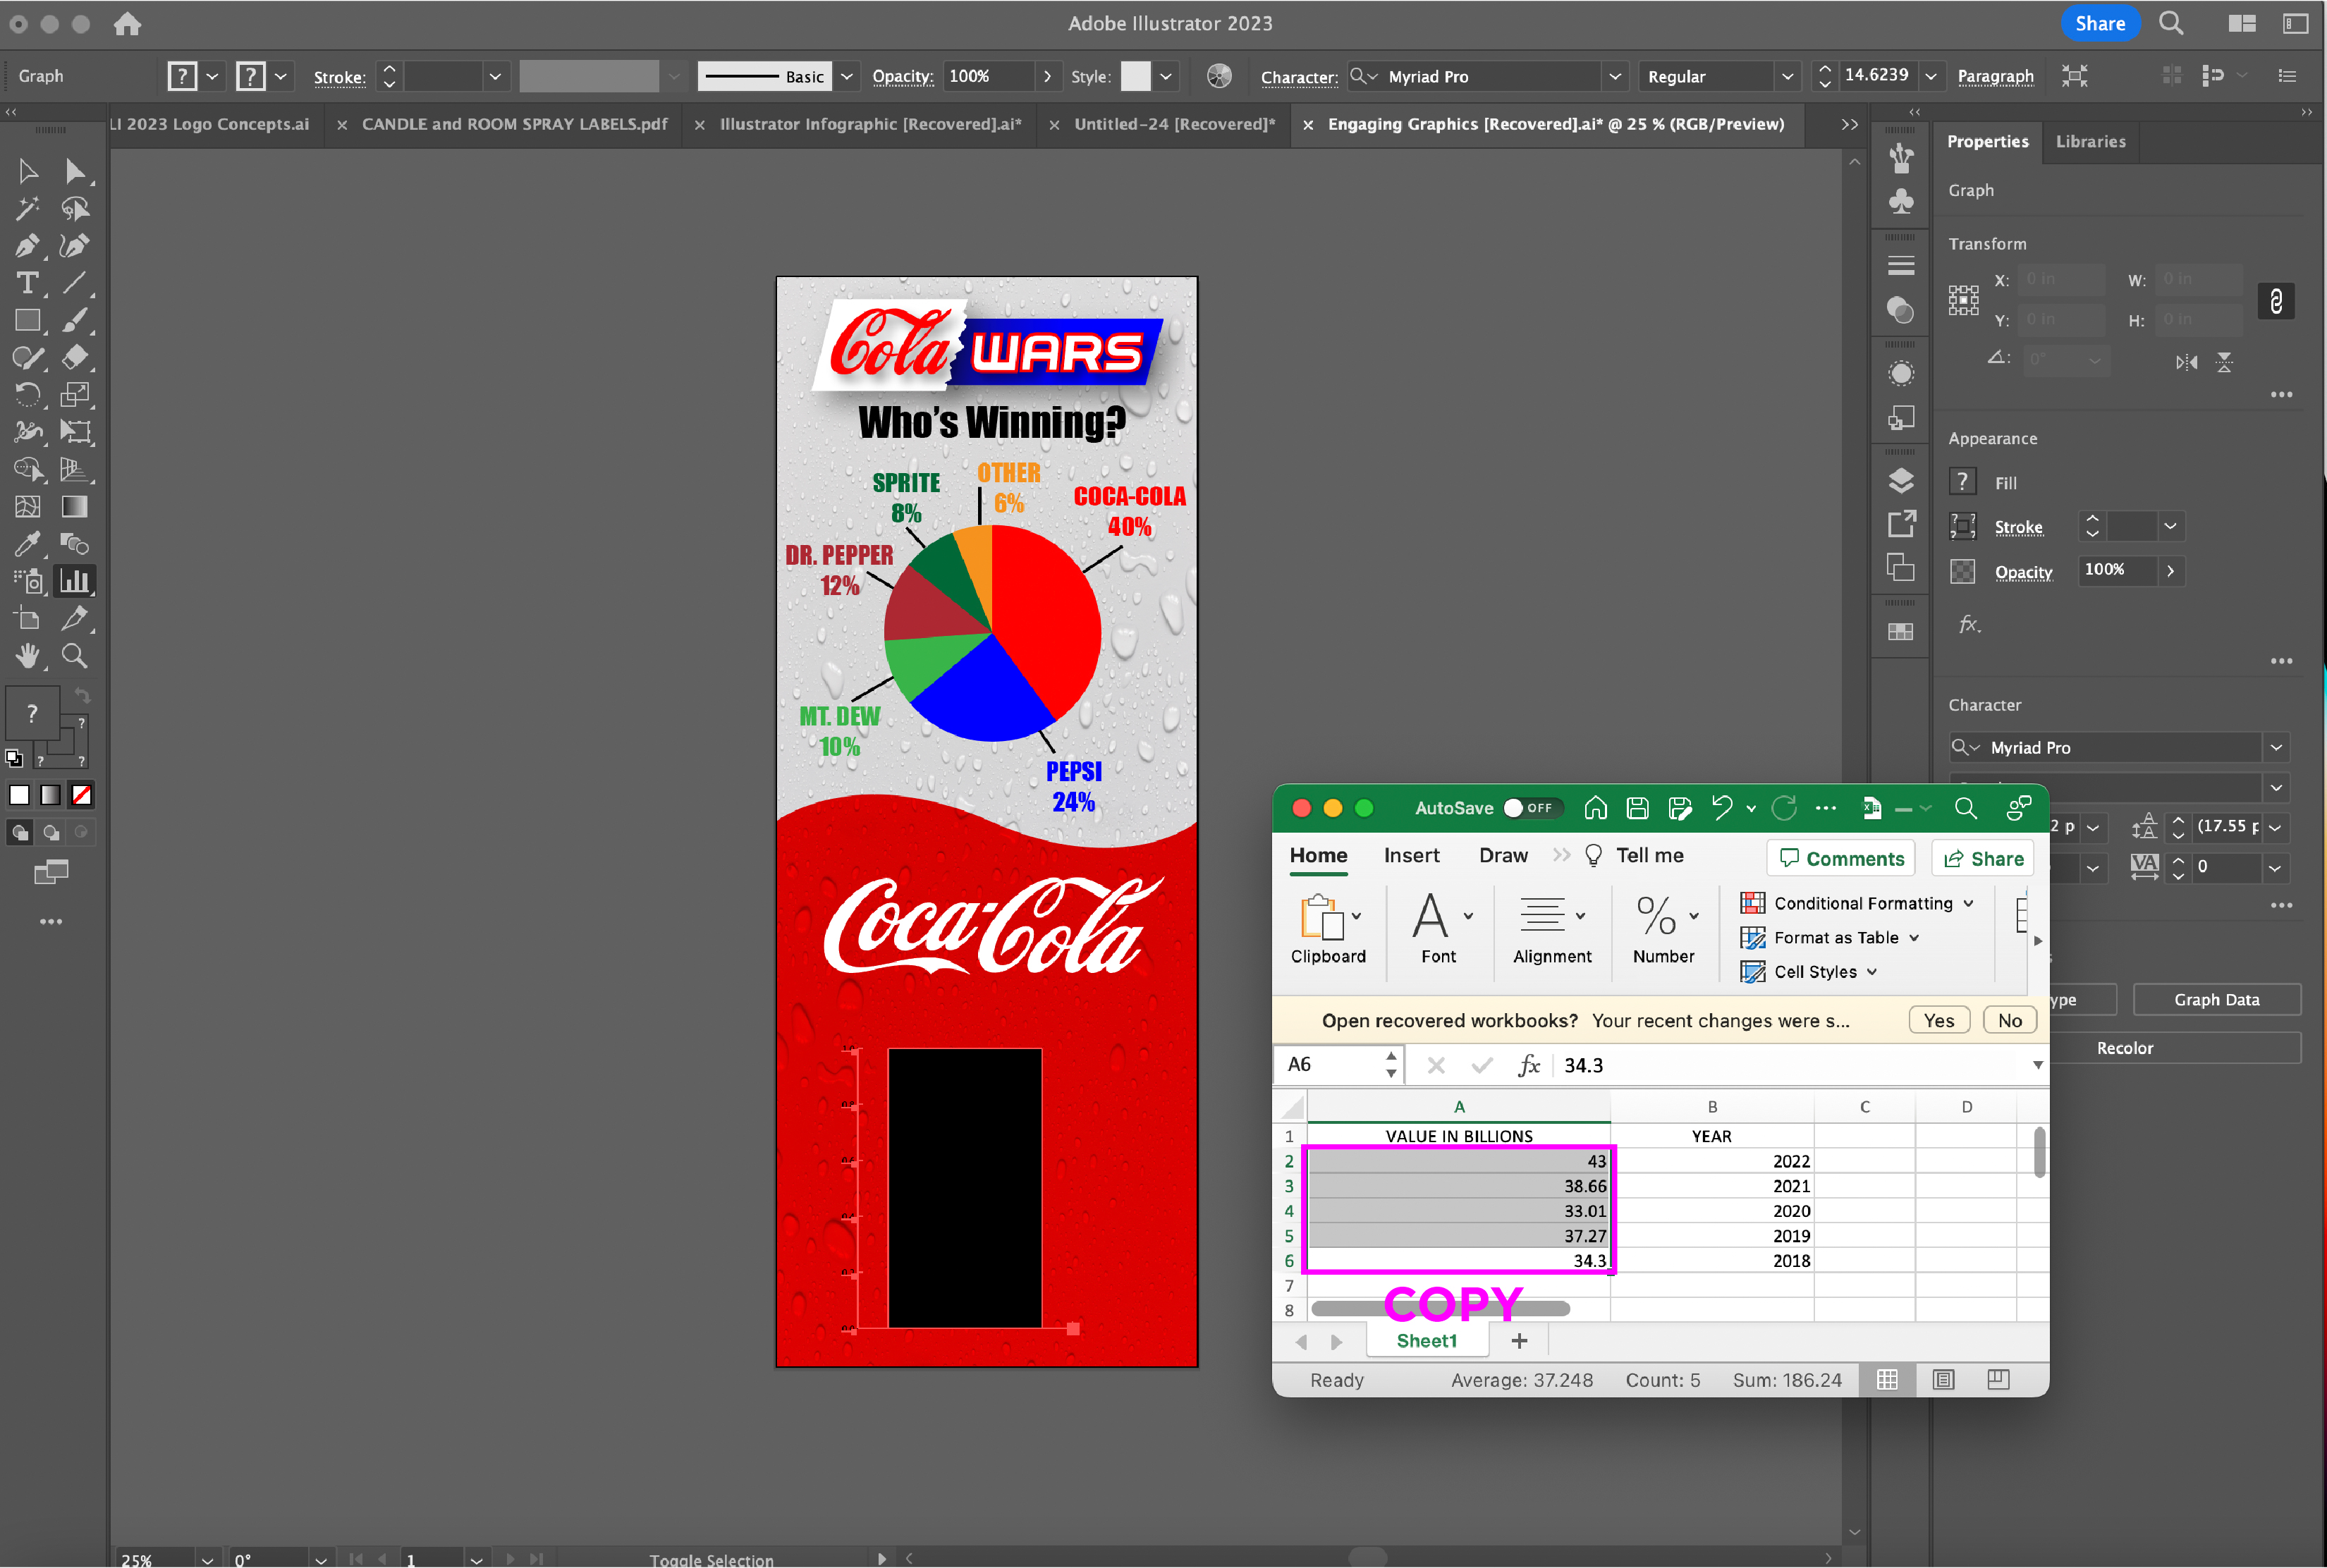
Task: Switch to Page Layout view in Excel
Action: click(1943, 1380)
